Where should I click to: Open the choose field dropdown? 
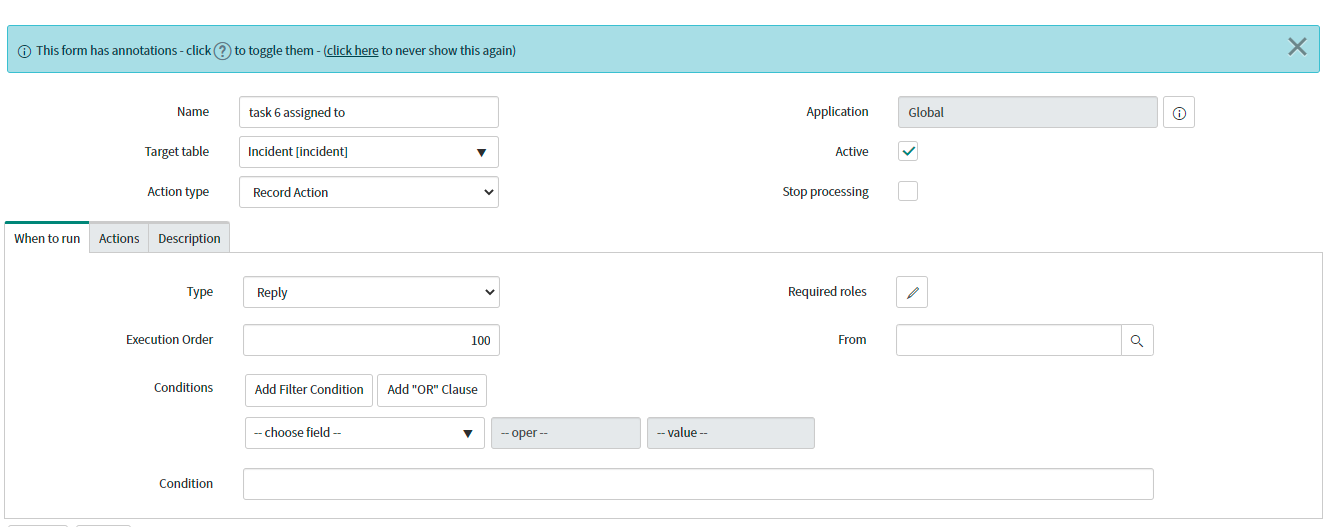[x=364, y=433]
